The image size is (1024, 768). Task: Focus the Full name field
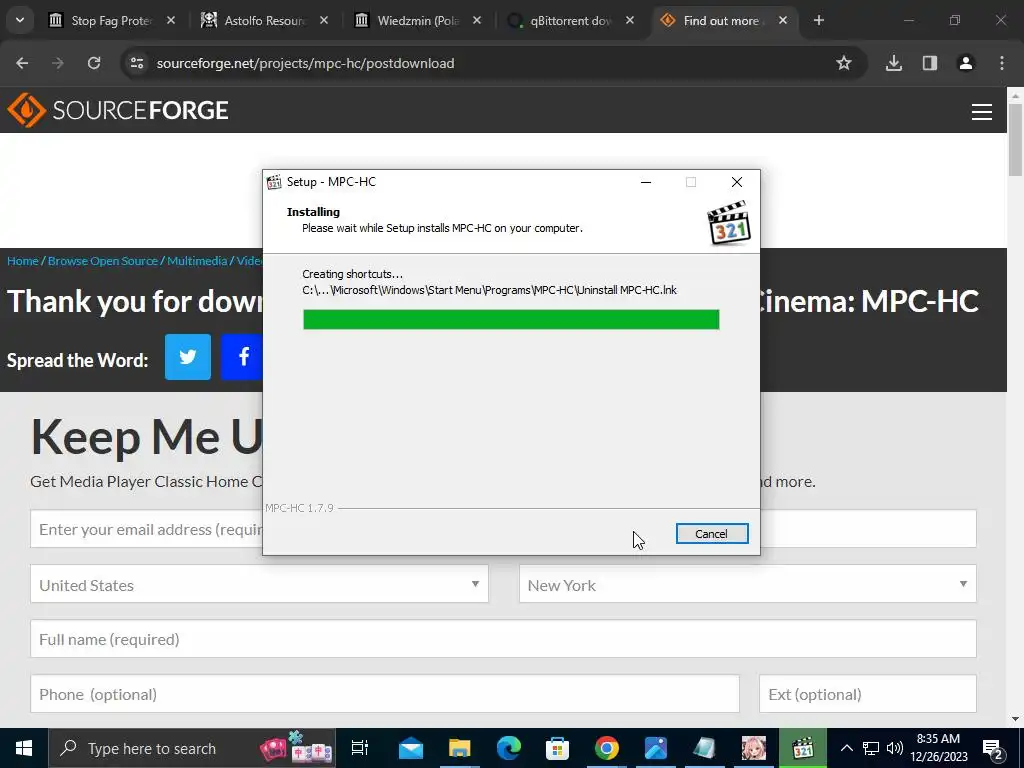(503, 639)
